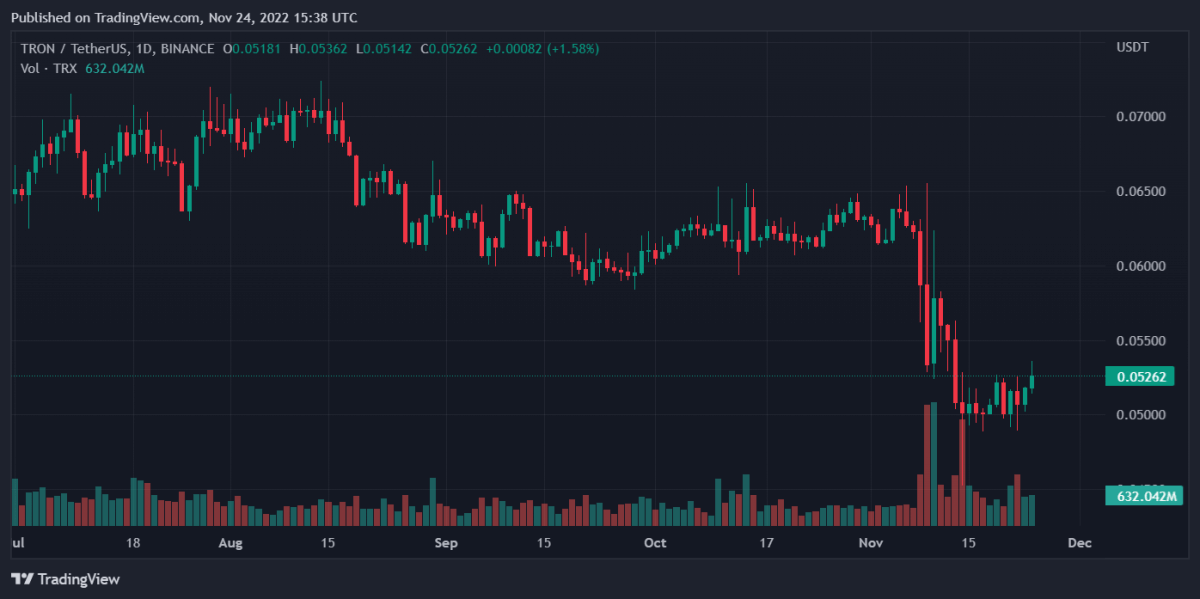This screenshot has height=599, width=1200.
Task: Select the Sep label on time axis
Action: pyautogui.click(x=446, y=543)
